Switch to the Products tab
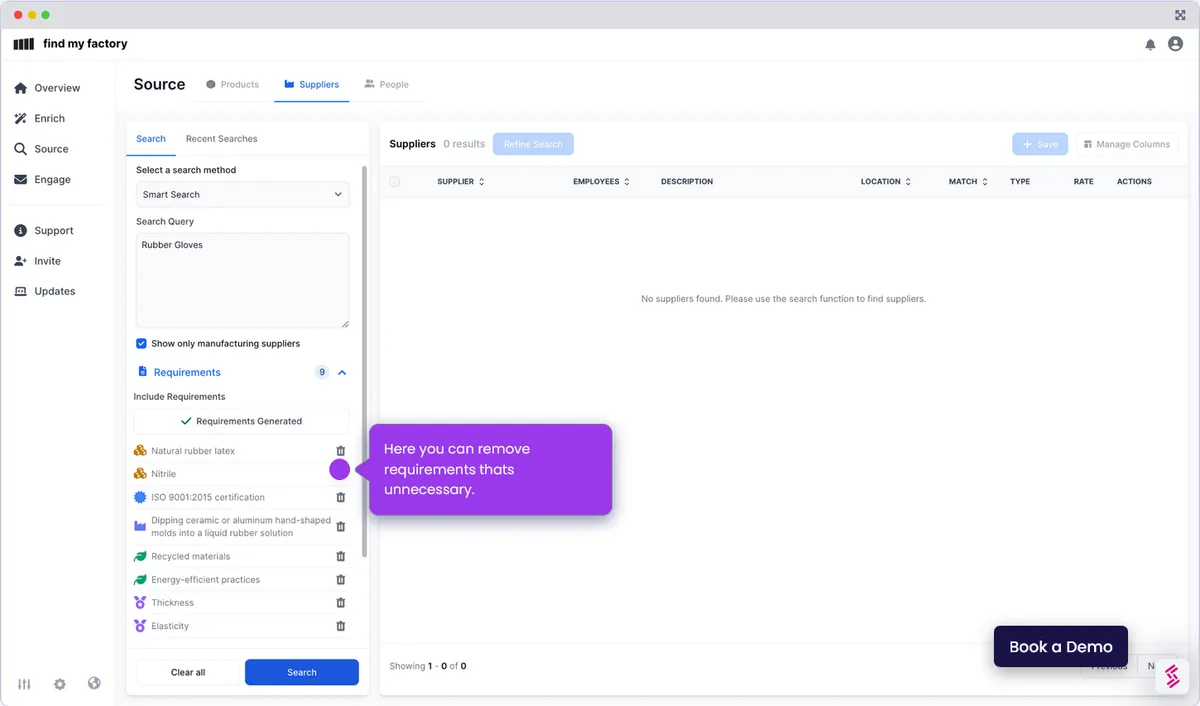Image resolution: width=1200 pixels, height=706 pixels. [232, 84]
